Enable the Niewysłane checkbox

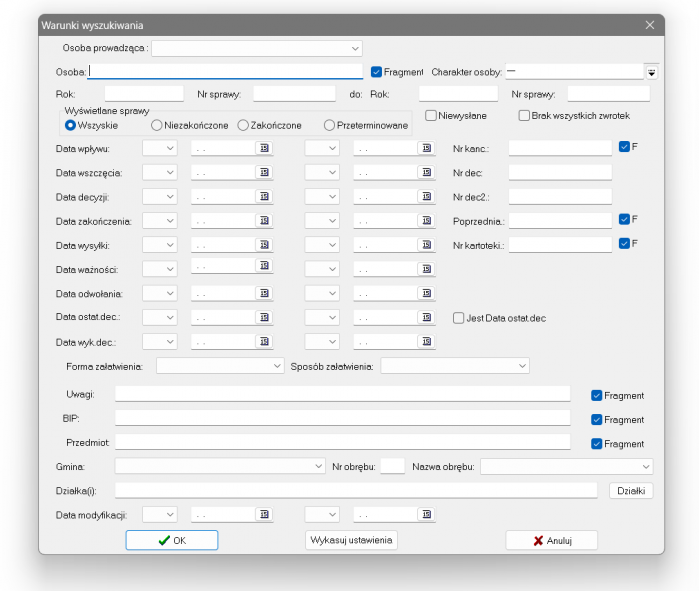(x=431, y=115)
